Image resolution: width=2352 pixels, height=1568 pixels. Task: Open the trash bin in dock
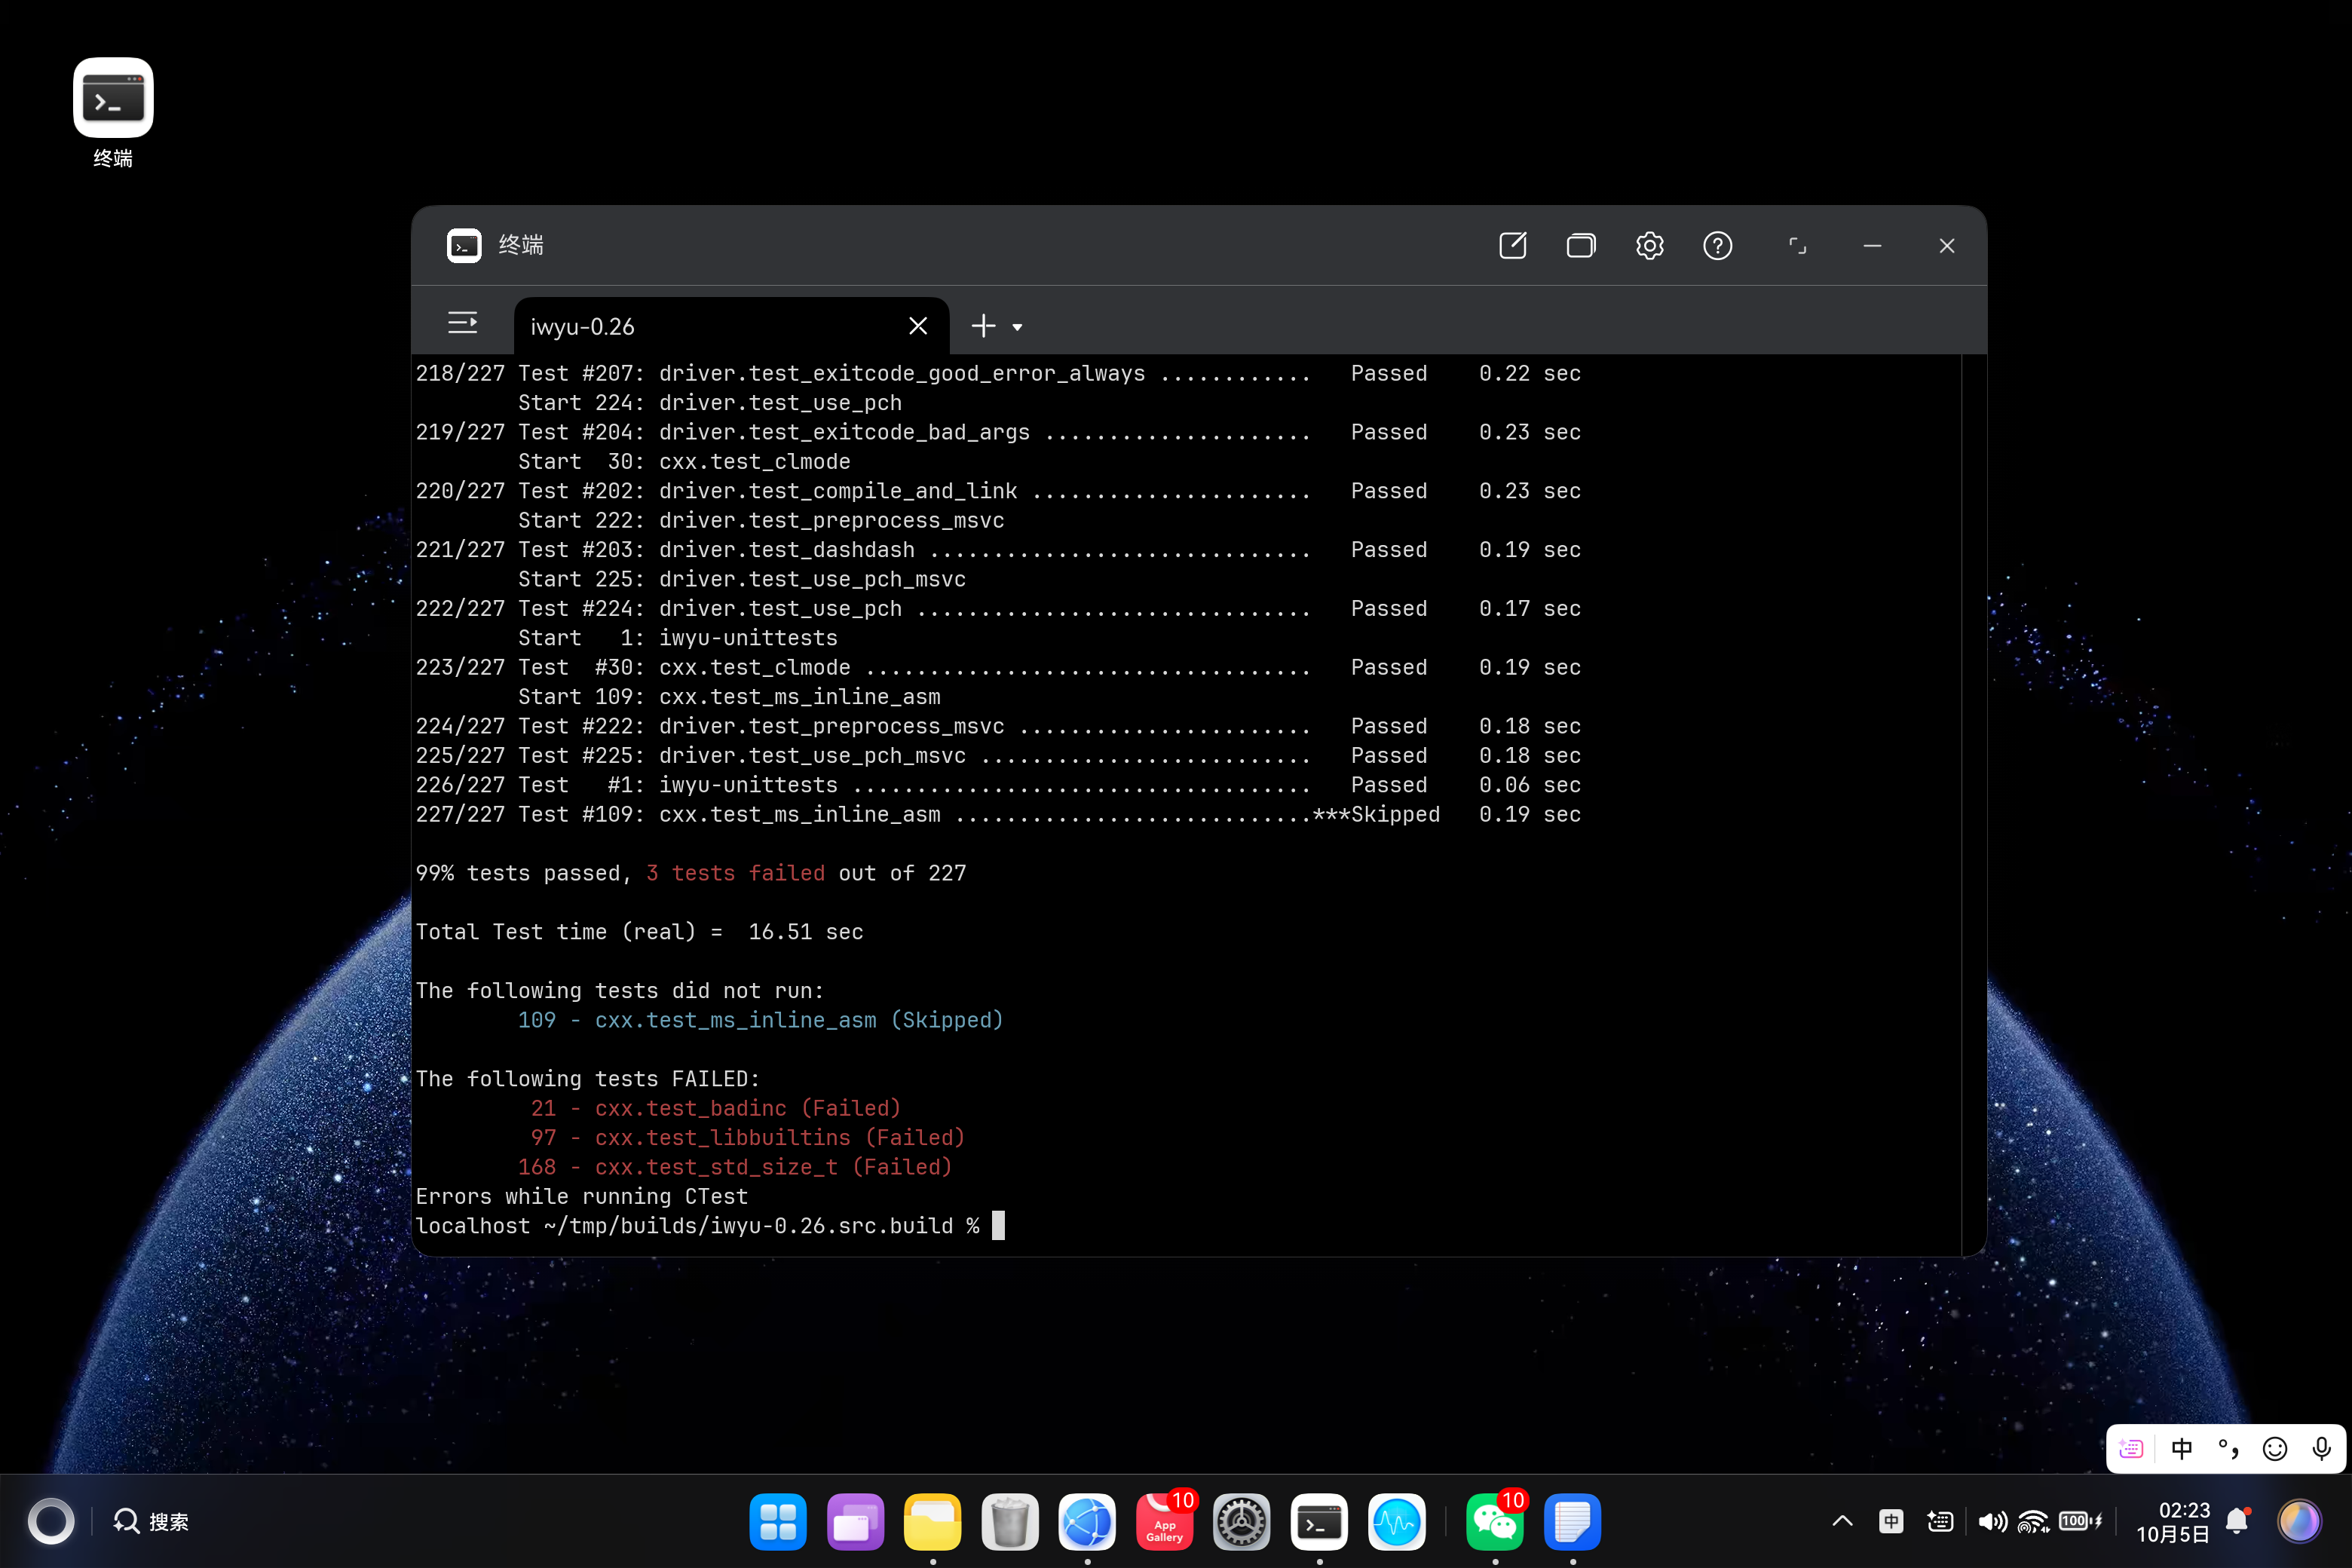(x=1010, y=1521)
